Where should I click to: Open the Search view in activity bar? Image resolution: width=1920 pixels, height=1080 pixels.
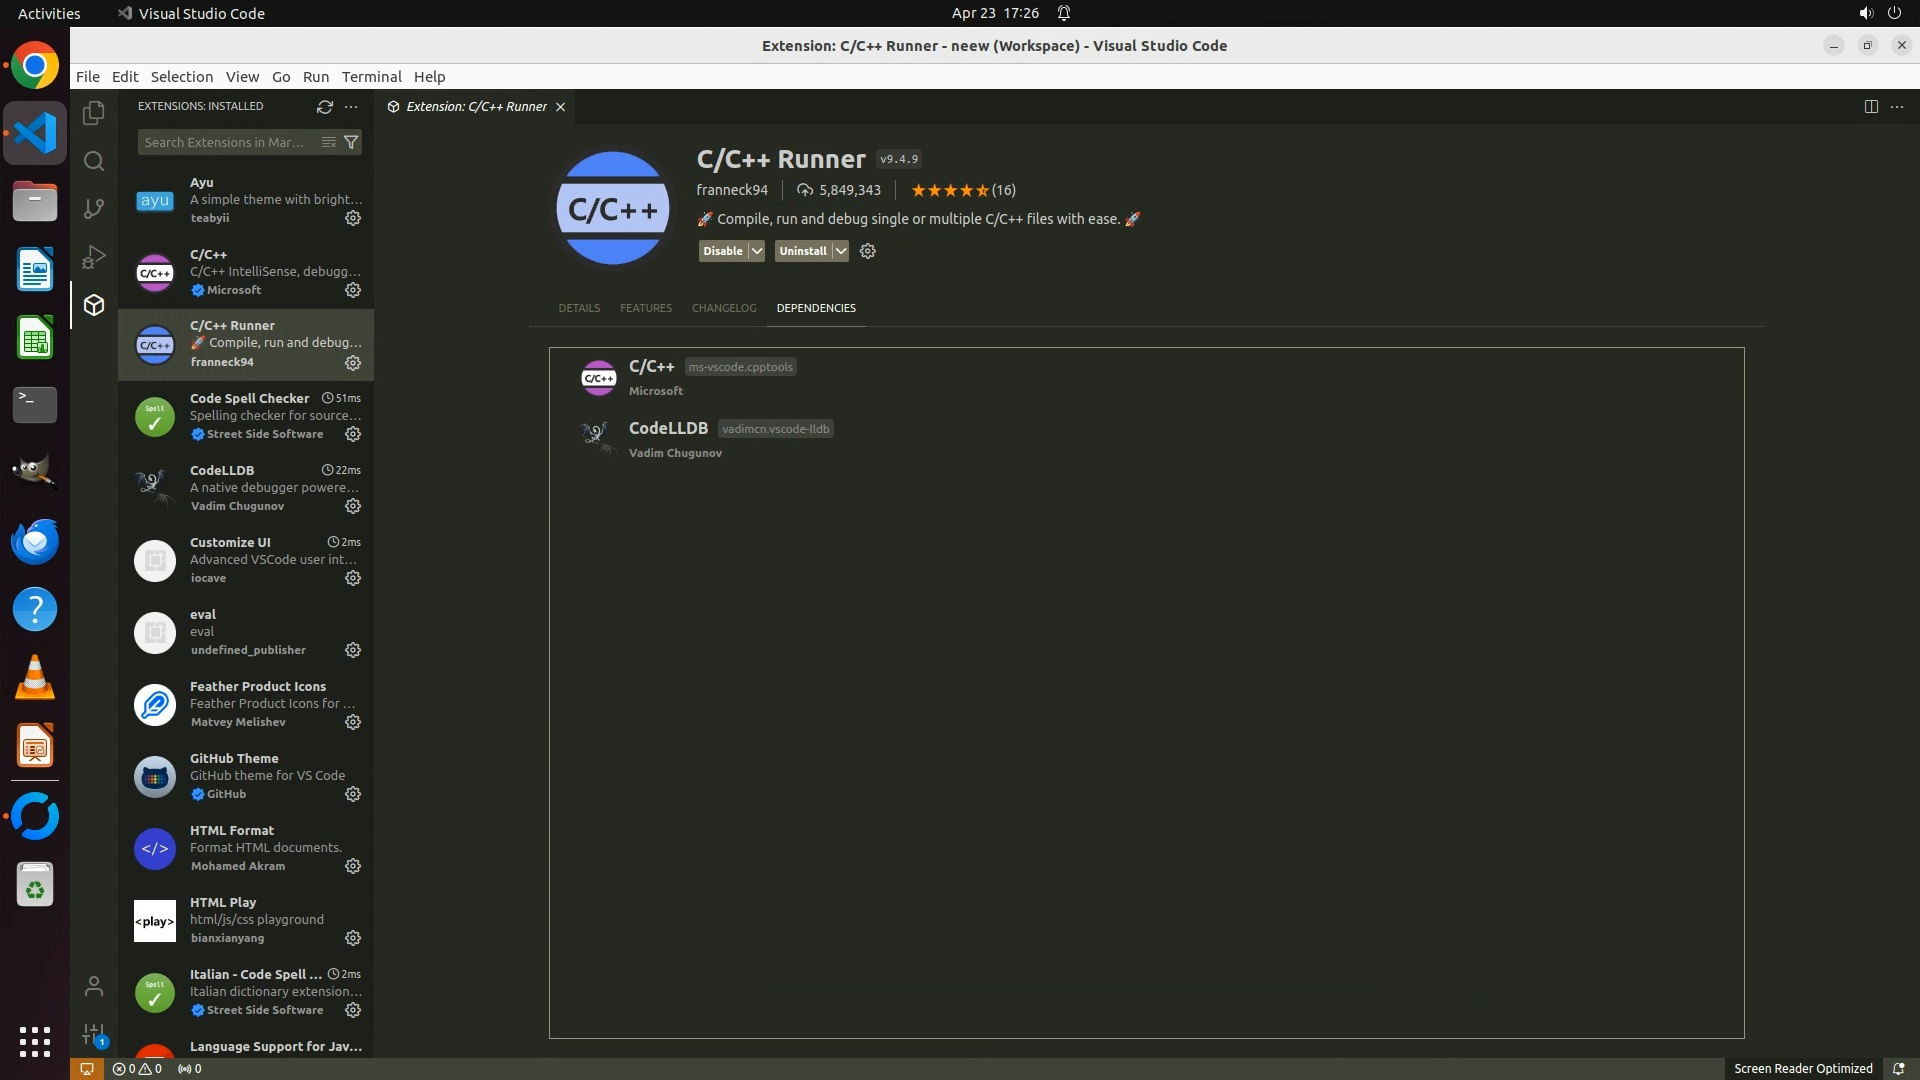tap(94, 161)
